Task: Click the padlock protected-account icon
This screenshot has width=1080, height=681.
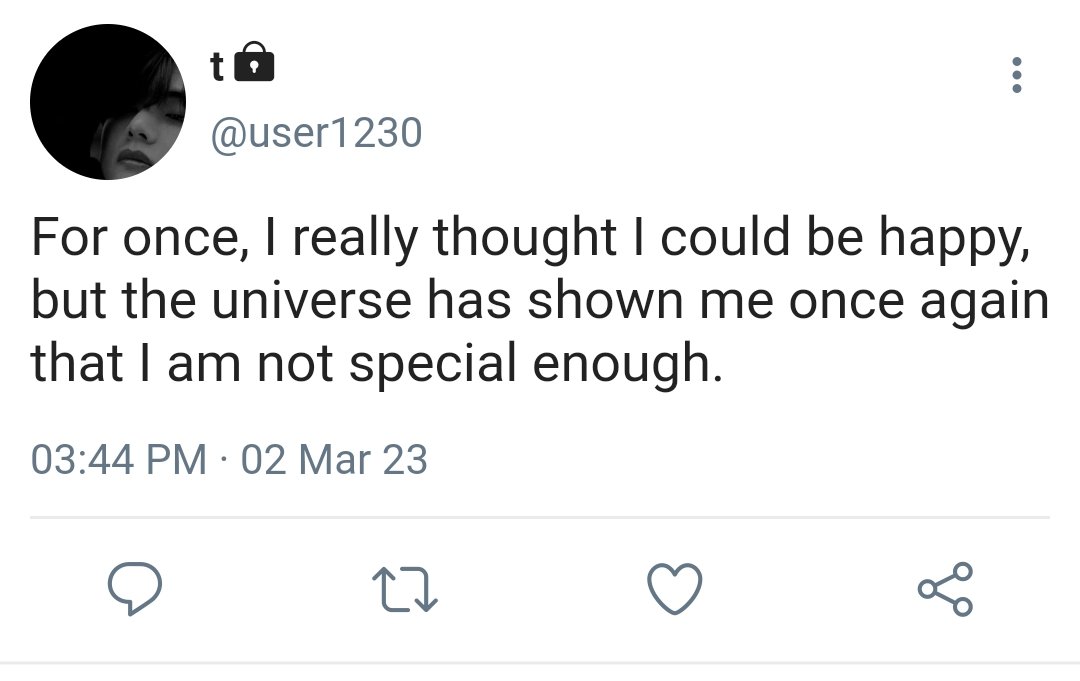Action: click(254, 62)
